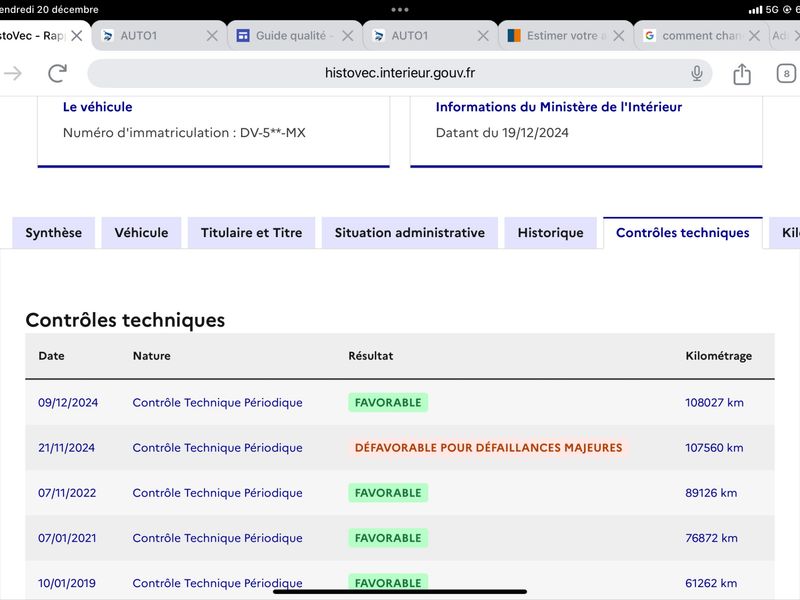The width and height of the screenshot is (800, 600).
Task: Reload the page with the refresh icon
Action: pyautogui.click(x=58, y=73)
